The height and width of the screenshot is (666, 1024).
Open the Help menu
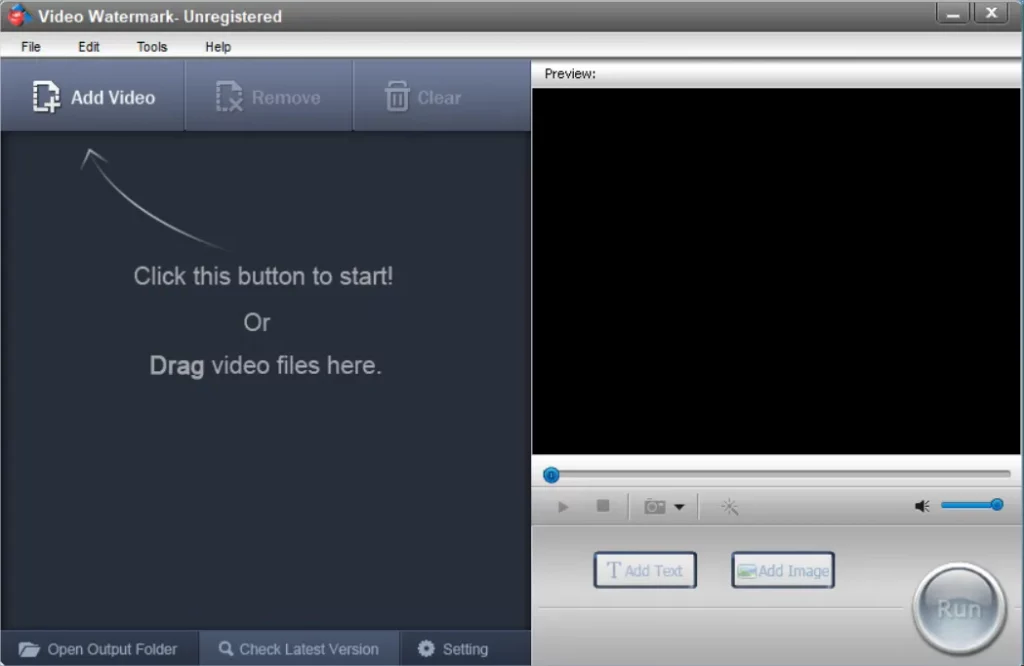click(x=218, y=47)
